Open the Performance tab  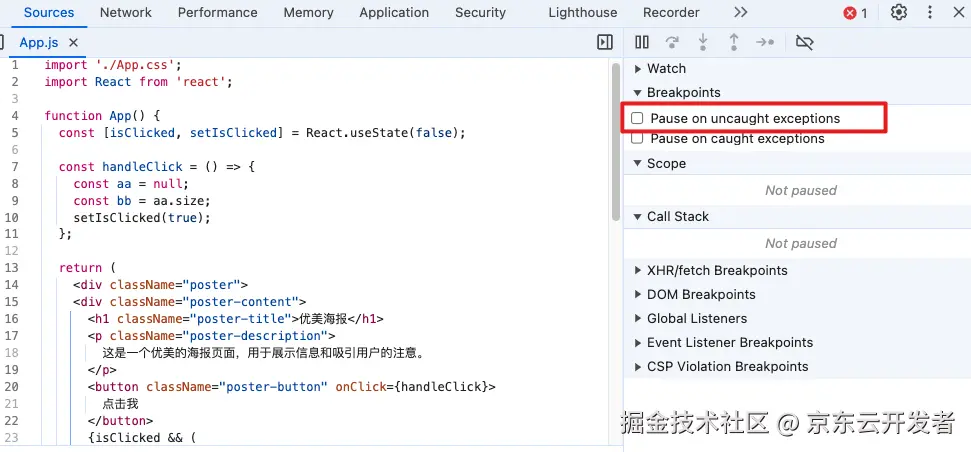click(217, 12)
